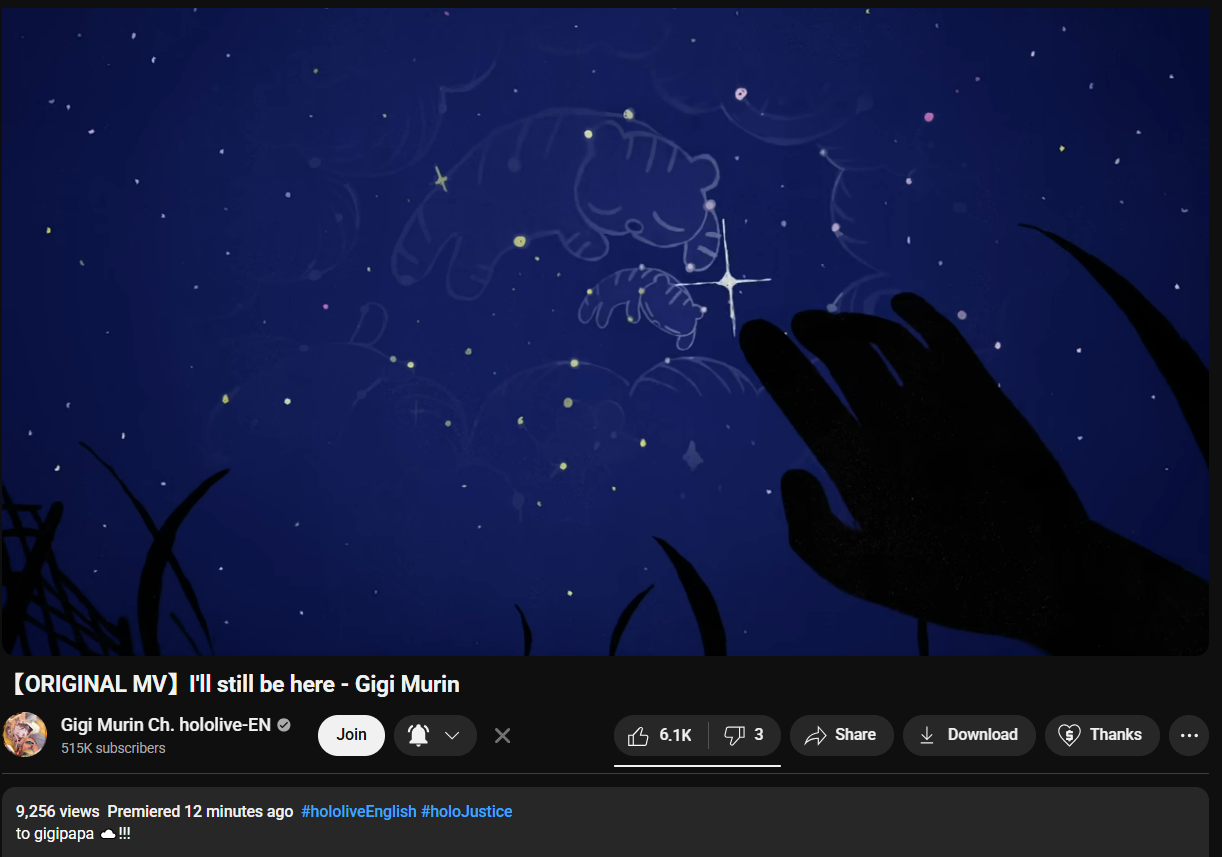Click the video player to pause
Image resolution: width=1222 pixels, height=857 pixels.
(x=605, y=332)
